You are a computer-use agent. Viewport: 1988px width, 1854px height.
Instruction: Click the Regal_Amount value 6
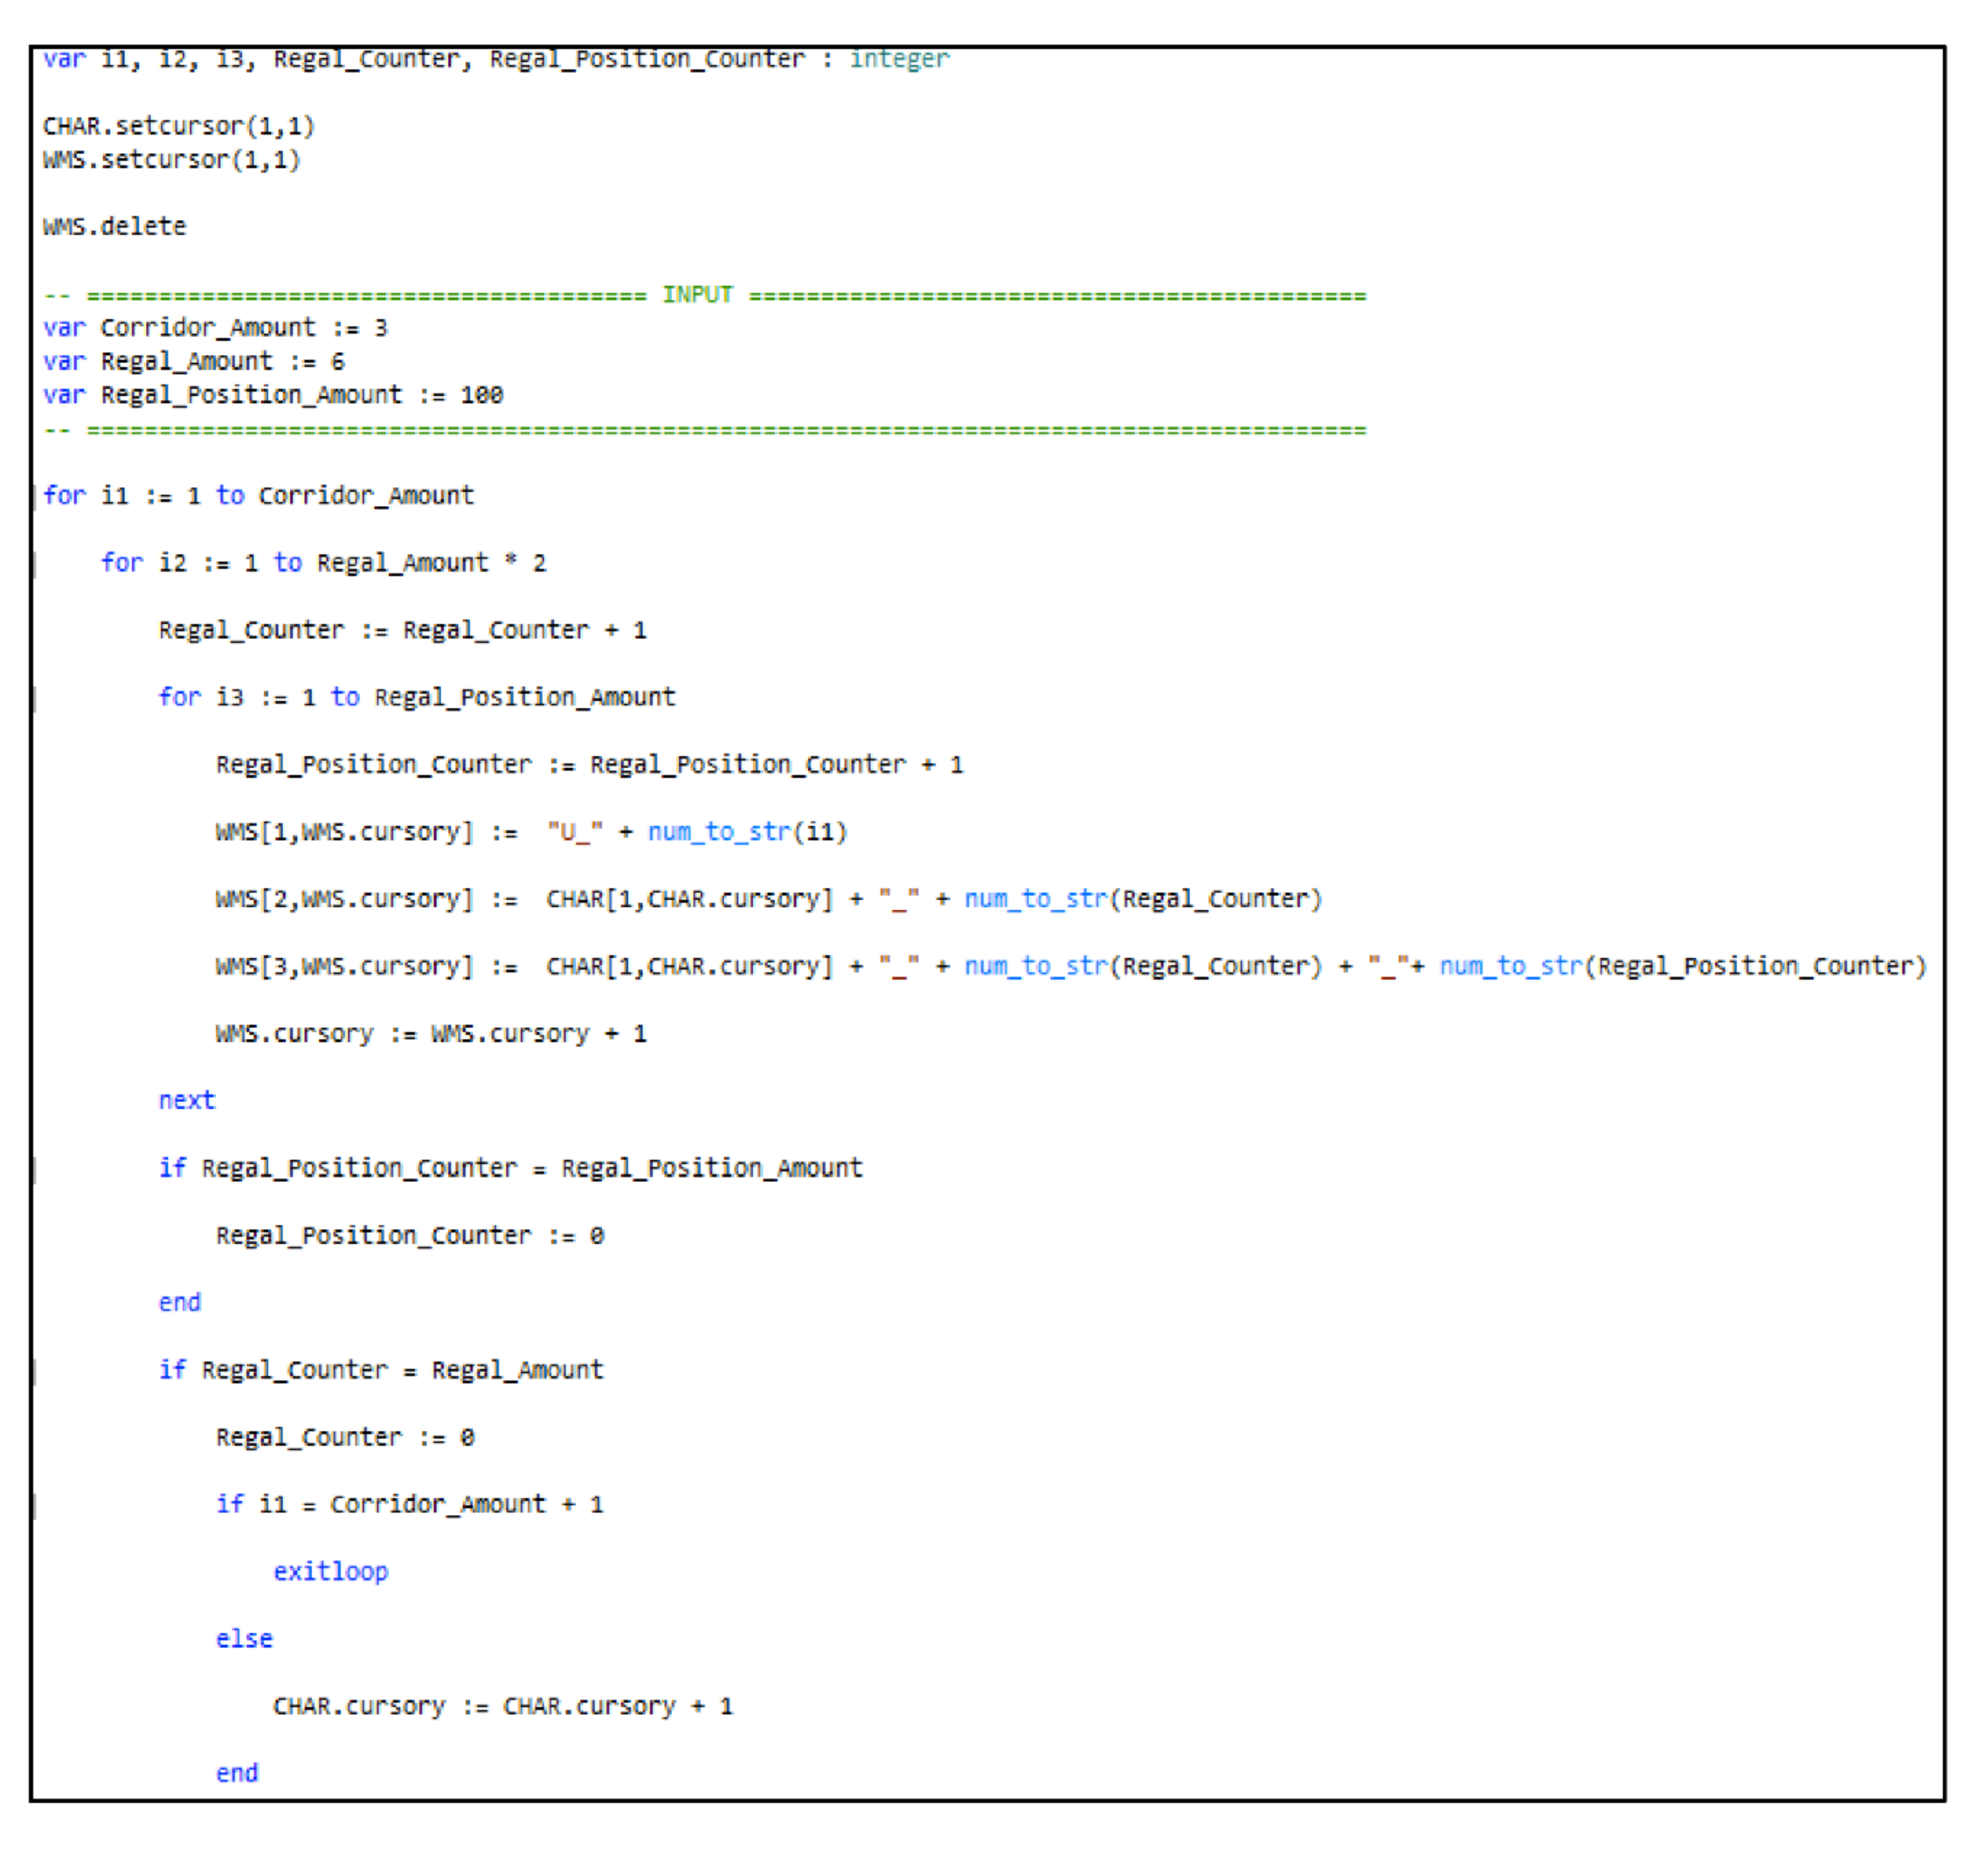tap(337, 362)
